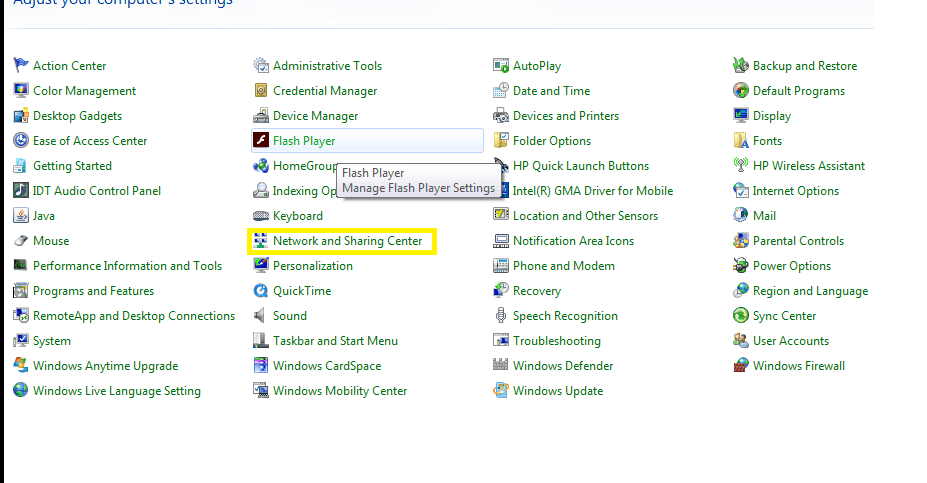Select the Backup and Restore icon

coord(741,66)
